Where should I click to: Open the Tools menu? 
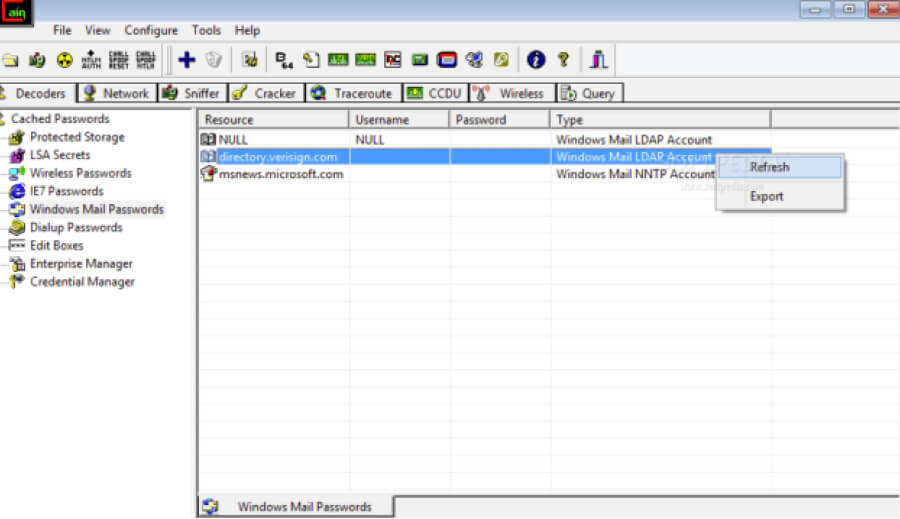(206, 30)
